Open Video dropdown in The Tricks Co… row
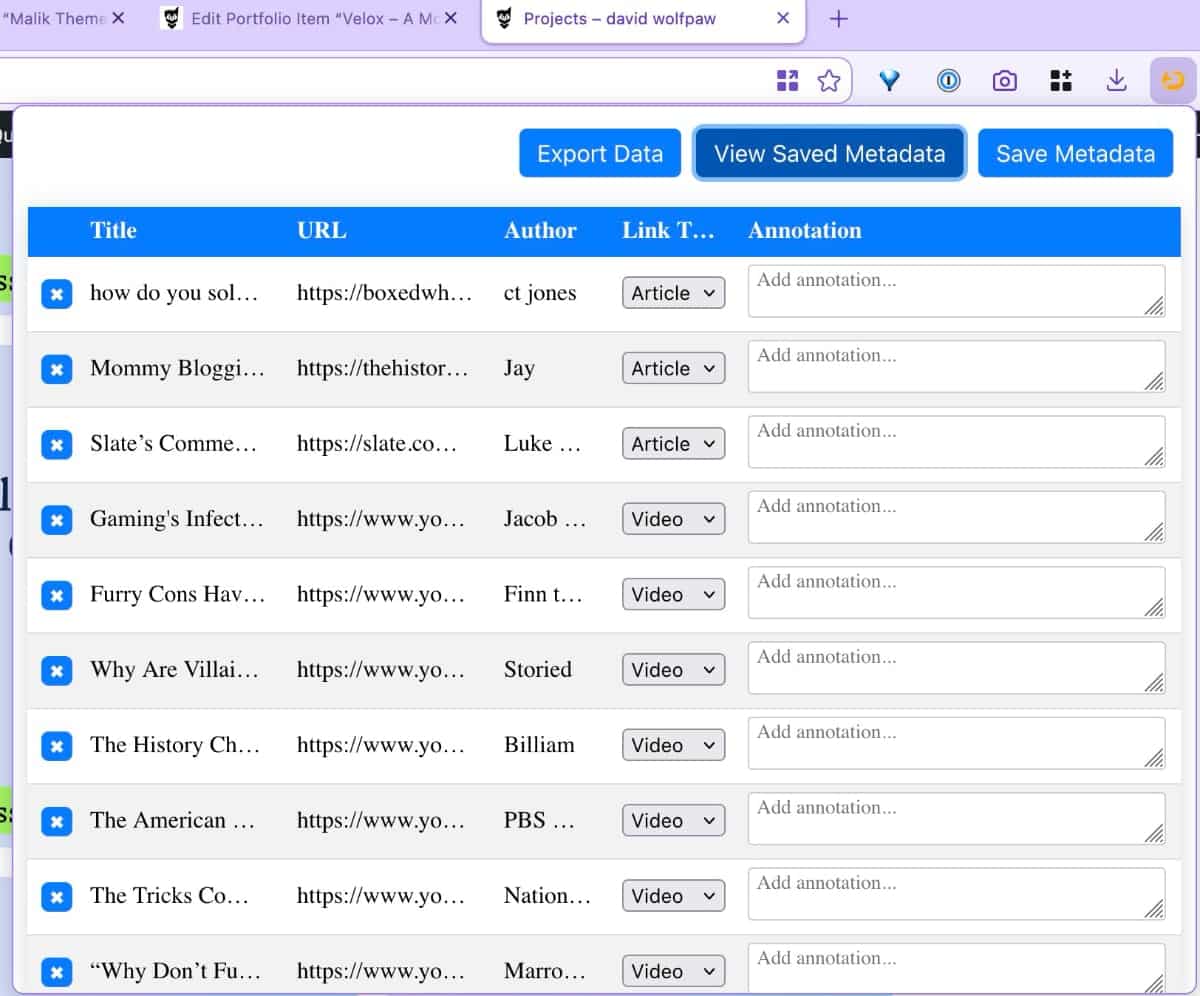 (x=673, y=896)
